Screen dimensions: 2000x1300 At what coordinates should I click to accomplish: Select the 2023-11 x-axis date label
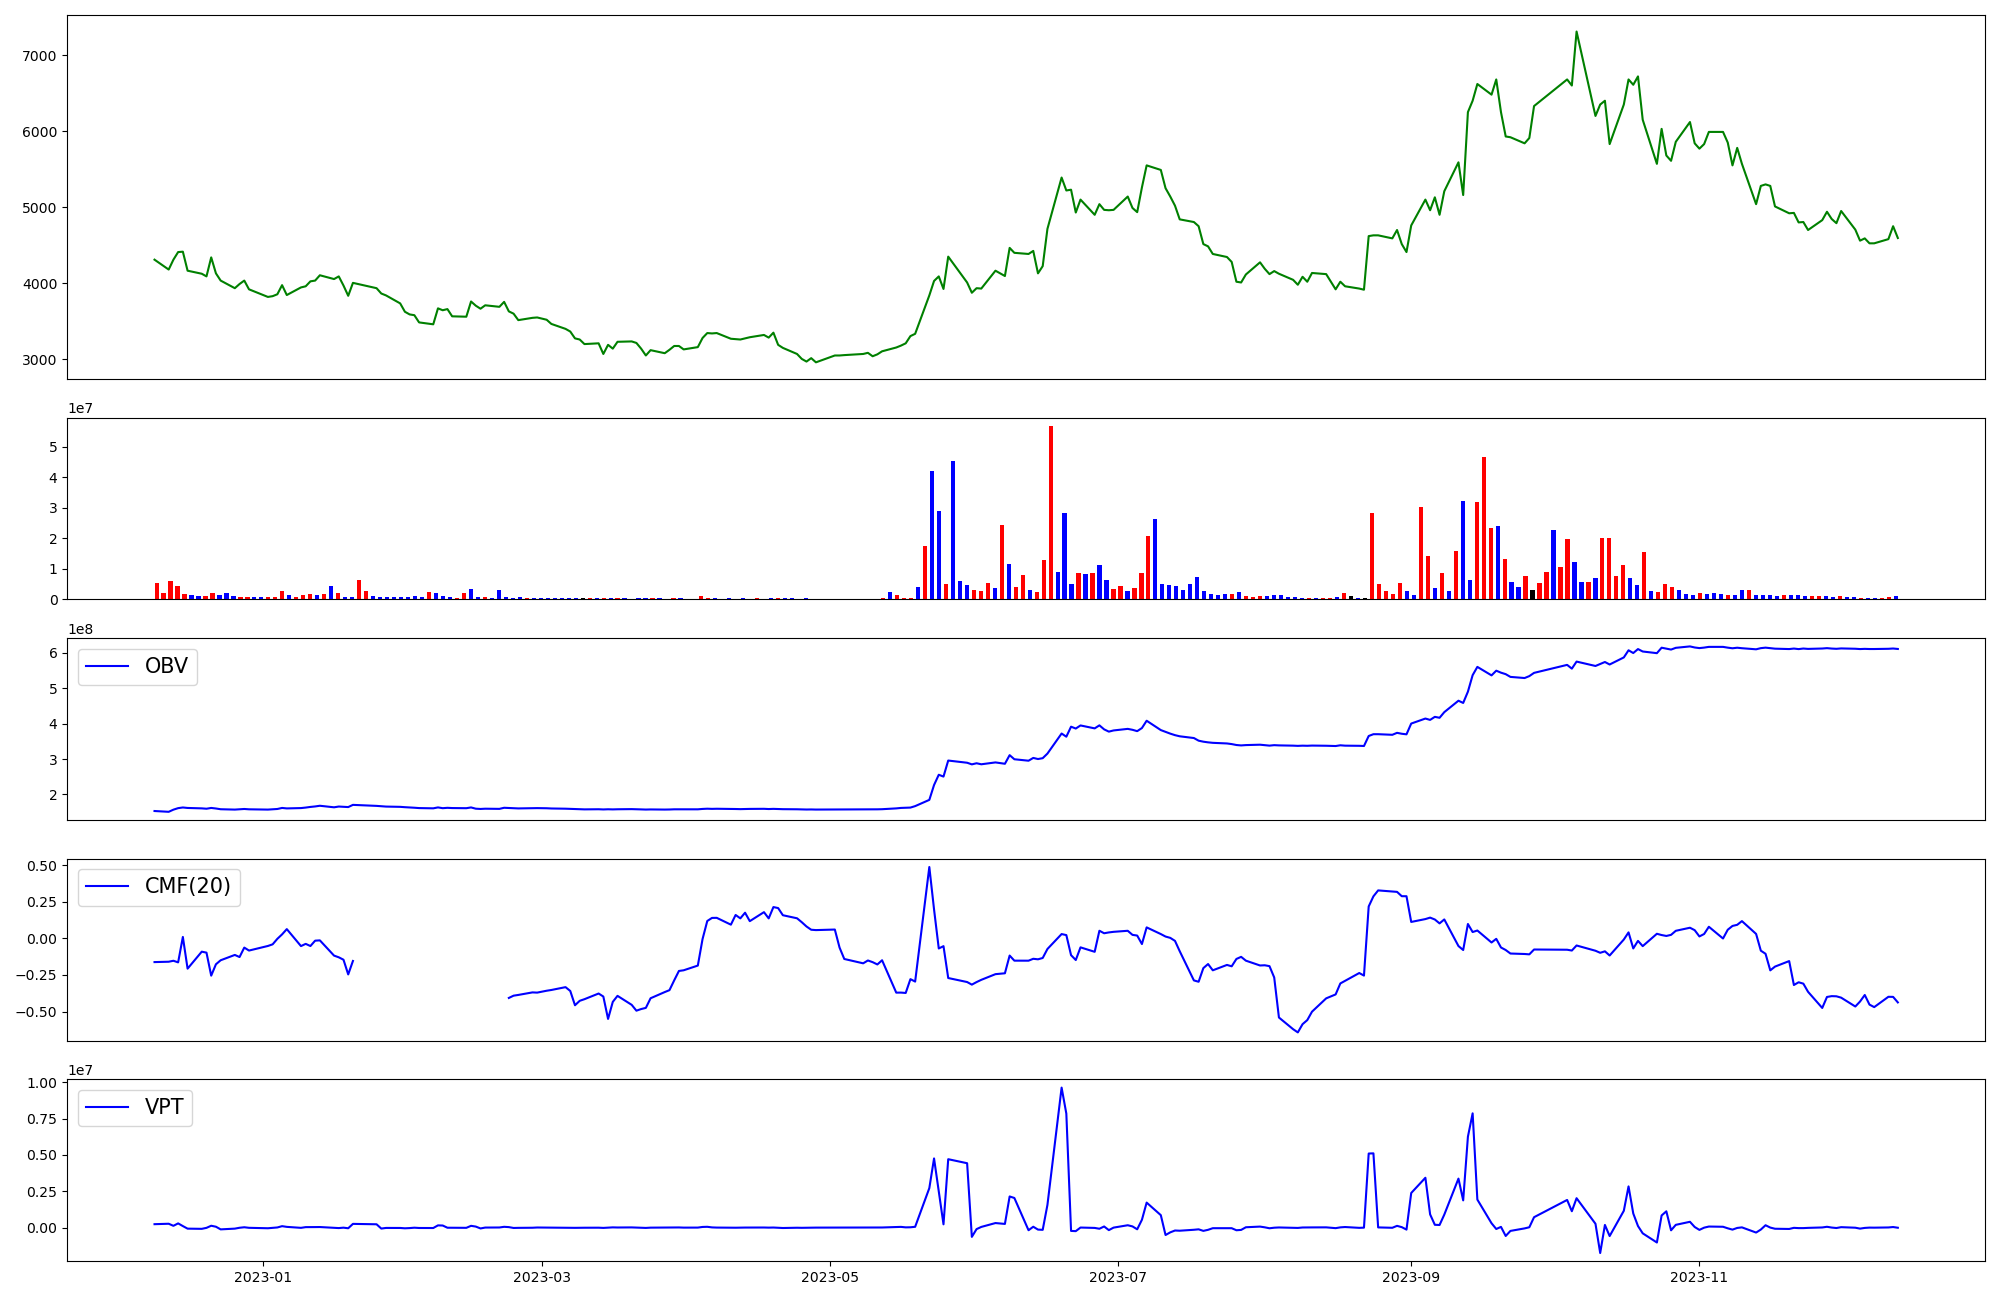1699,1277
